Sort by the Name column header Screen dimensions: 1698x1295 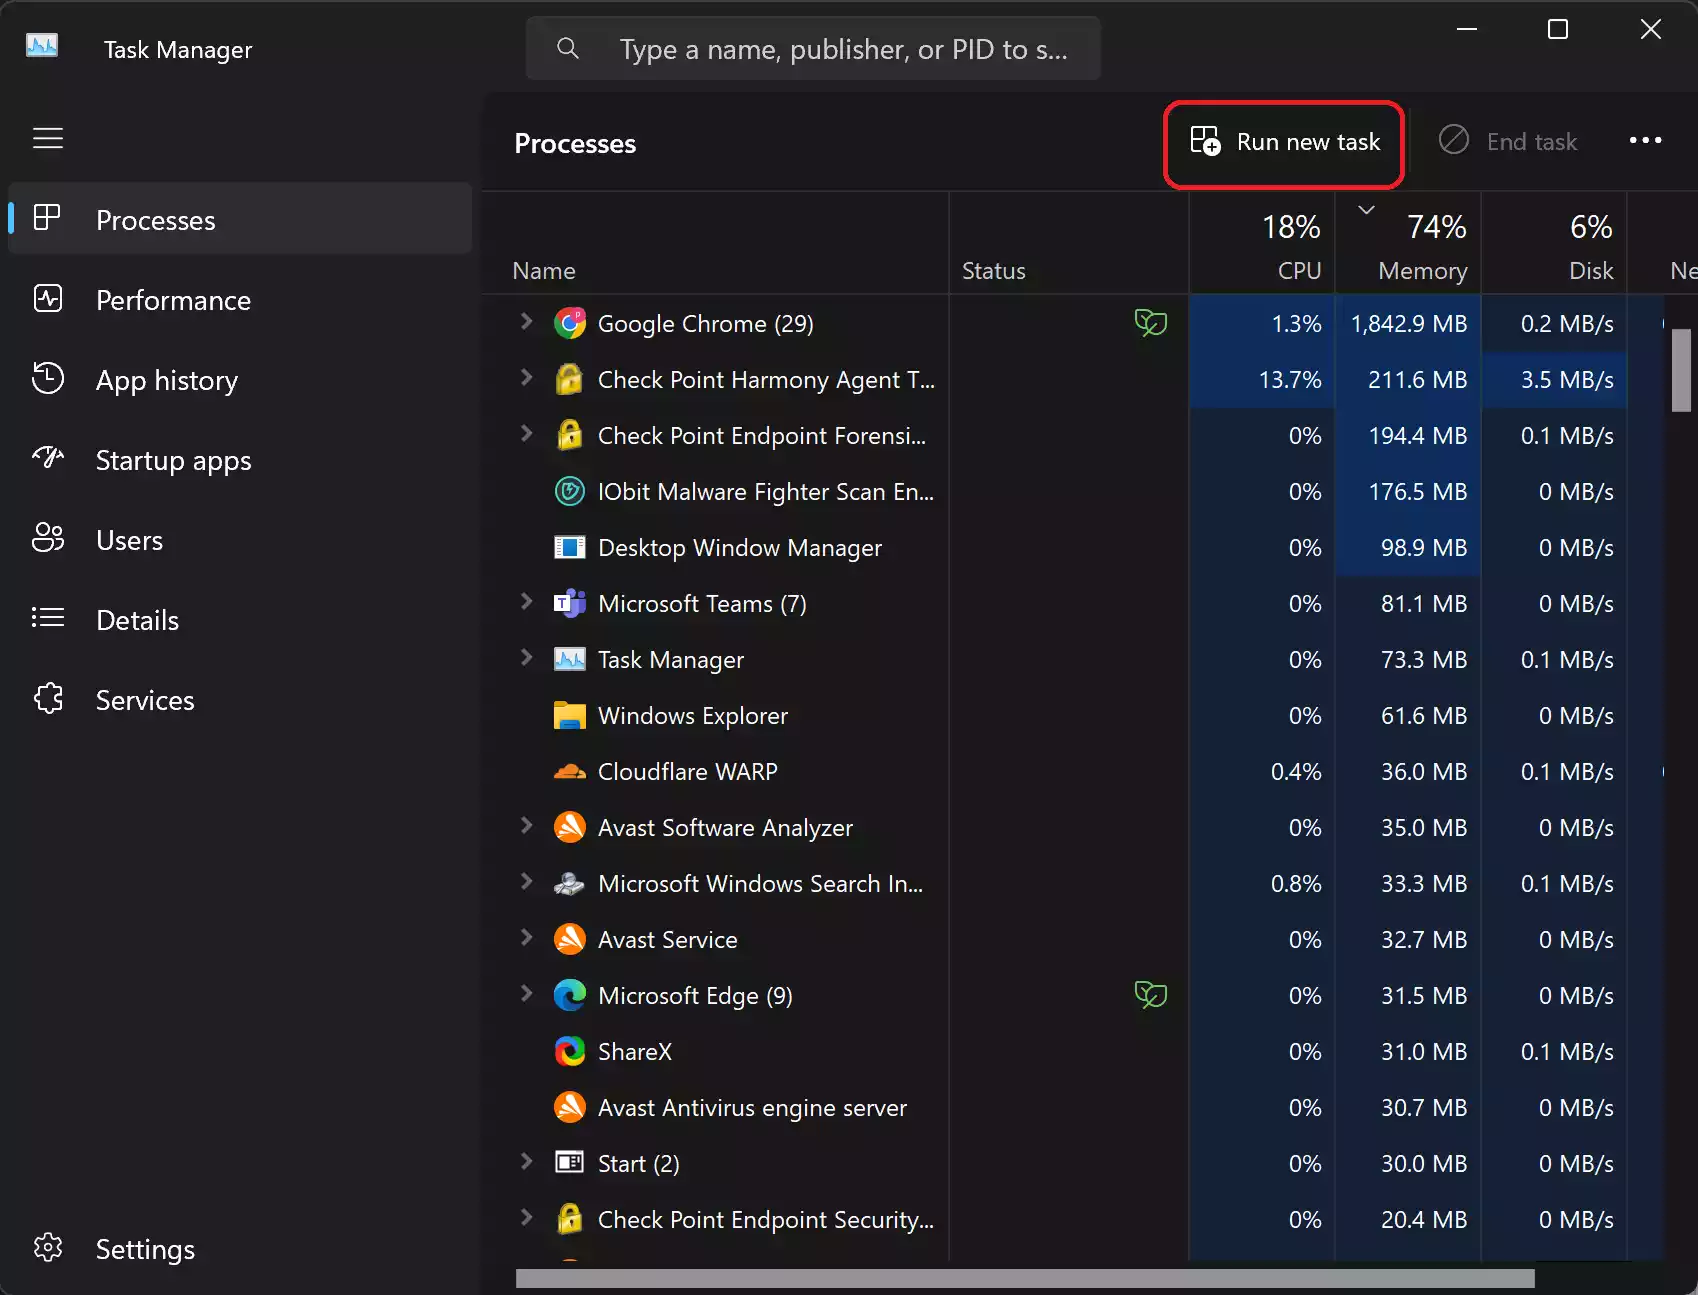pos(715,243)
